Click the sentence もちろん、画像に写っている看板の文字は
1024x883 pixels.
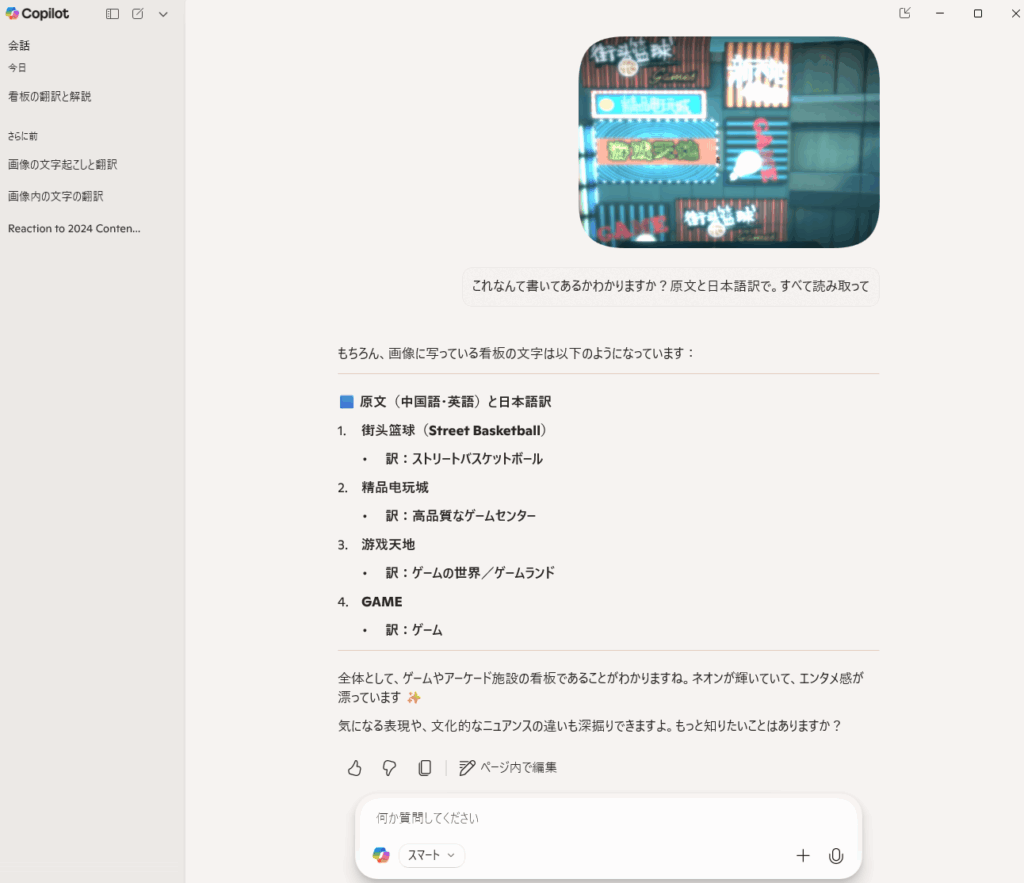coord(516,353)
